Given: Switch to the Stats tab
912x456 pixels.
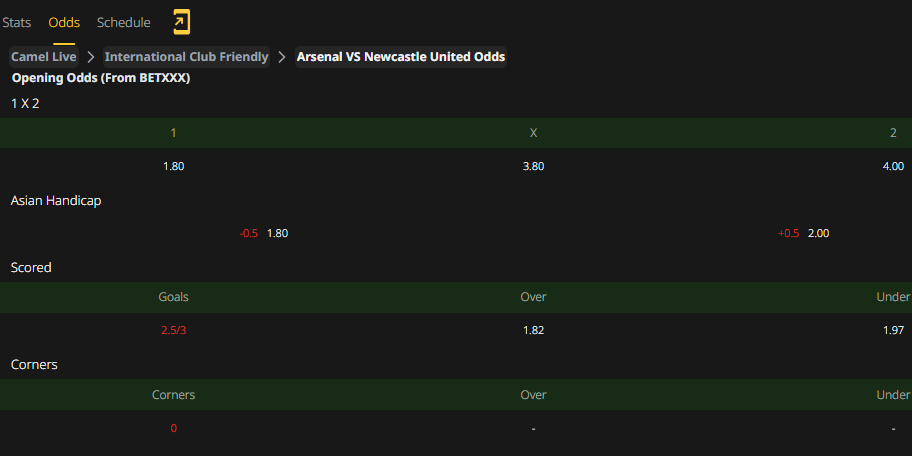Looking at the screenshot, I should 17,23.
